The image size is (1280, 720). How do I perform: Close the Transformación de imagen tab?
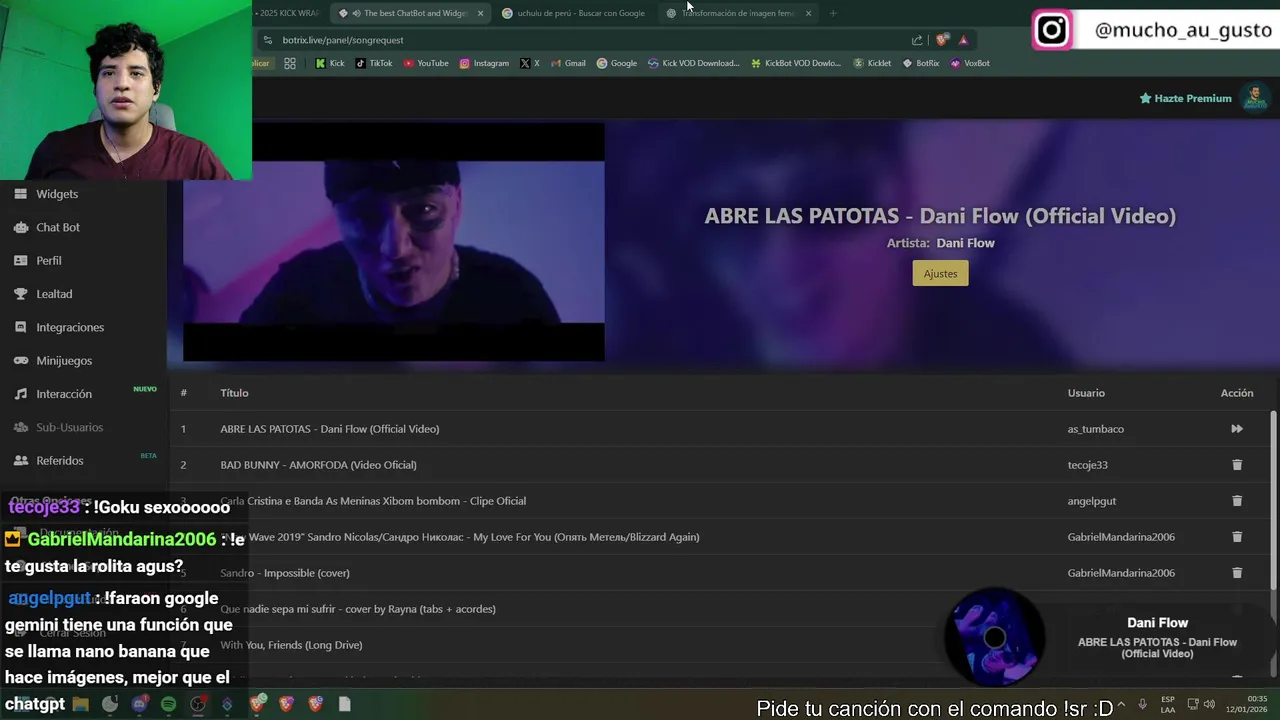(808, 13)
